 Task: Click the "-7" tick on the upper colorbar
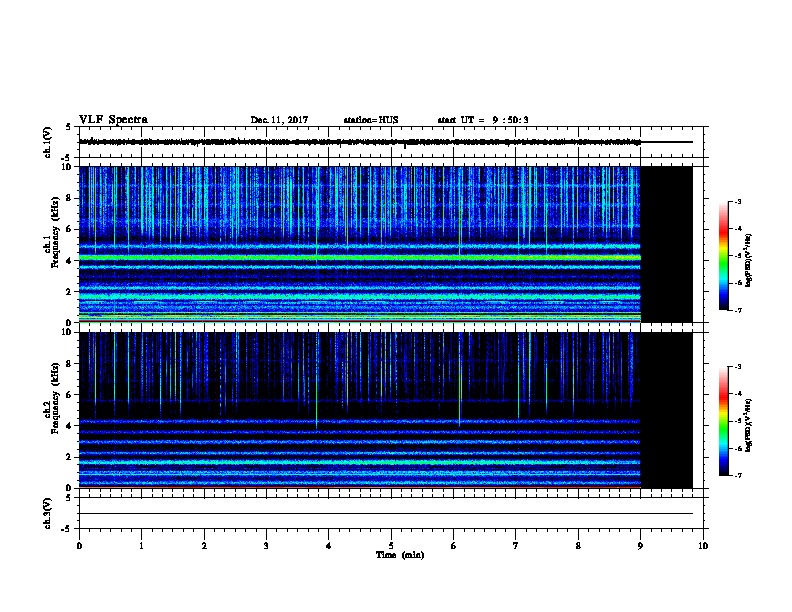[x=737, y=310]
